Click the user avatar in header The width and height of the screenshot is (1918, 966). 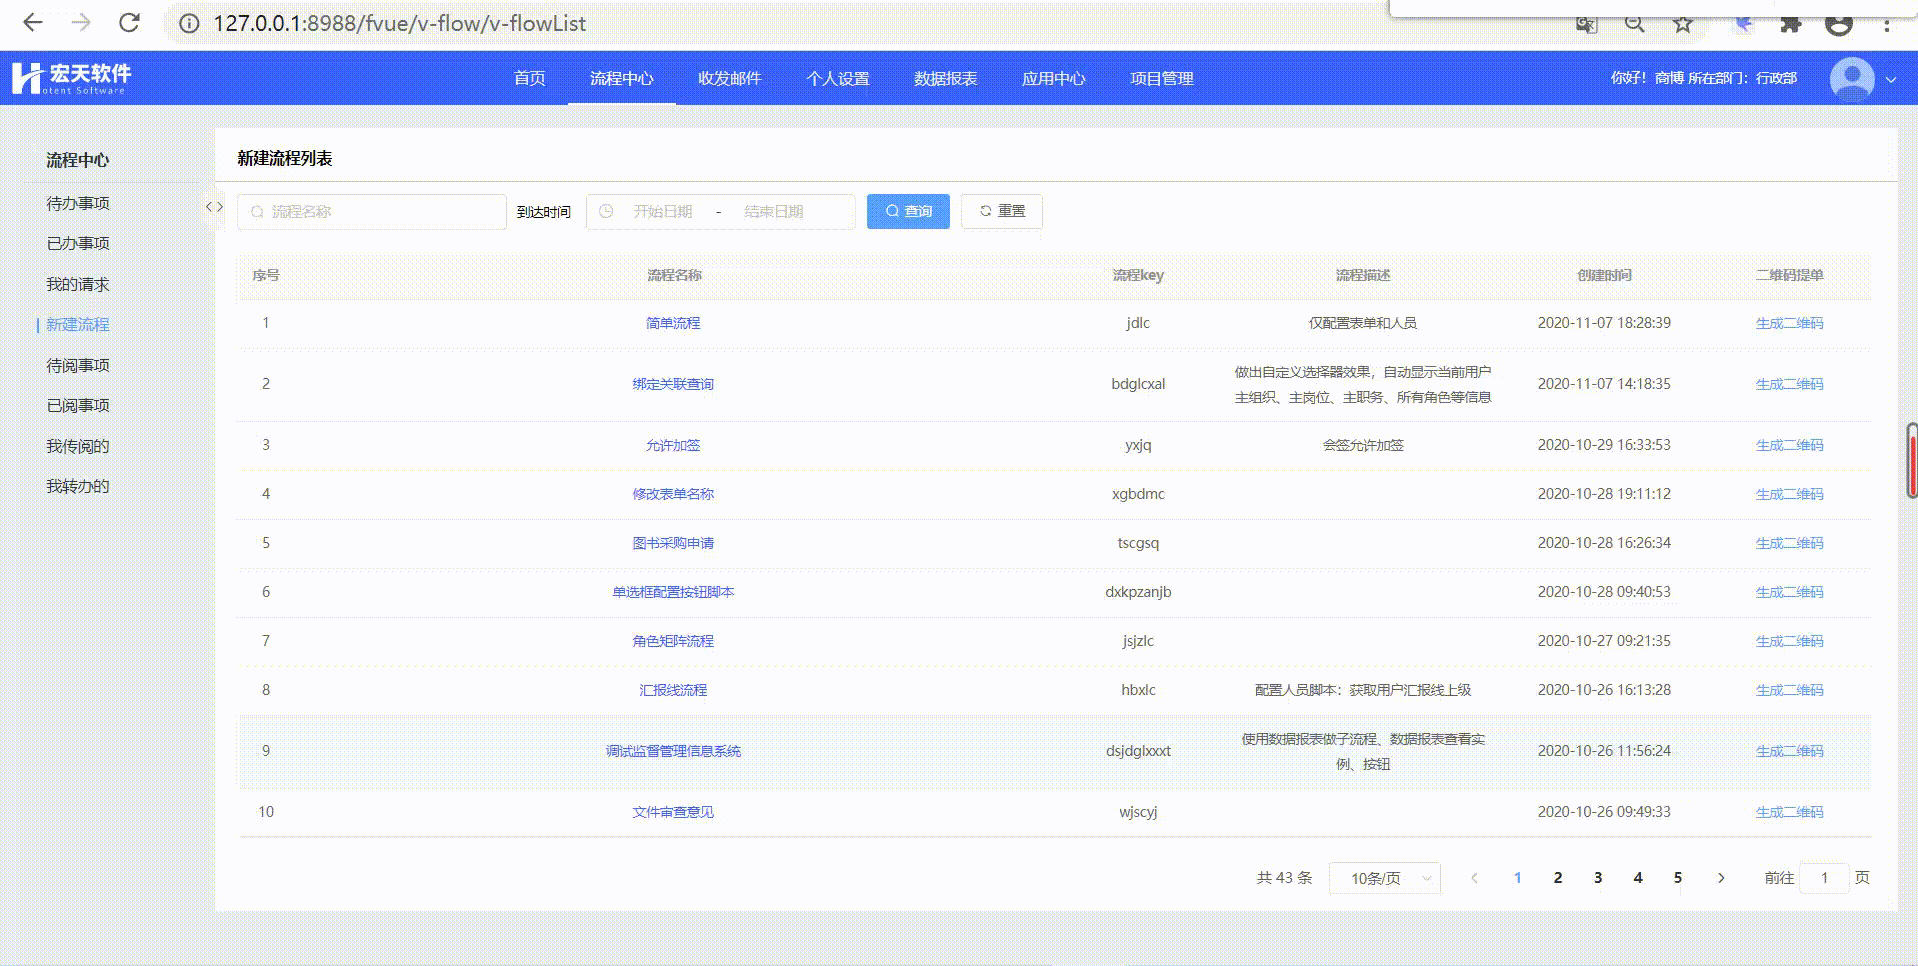[1851, 78]
